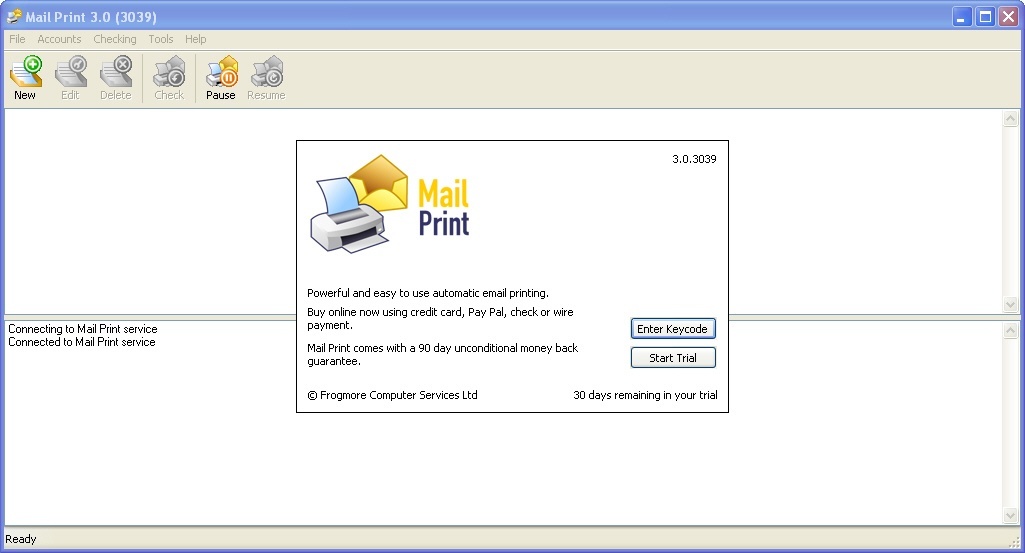The image size is (1025, 553).
Task: Close the Mail Print window
Action: pos(1008,17)
